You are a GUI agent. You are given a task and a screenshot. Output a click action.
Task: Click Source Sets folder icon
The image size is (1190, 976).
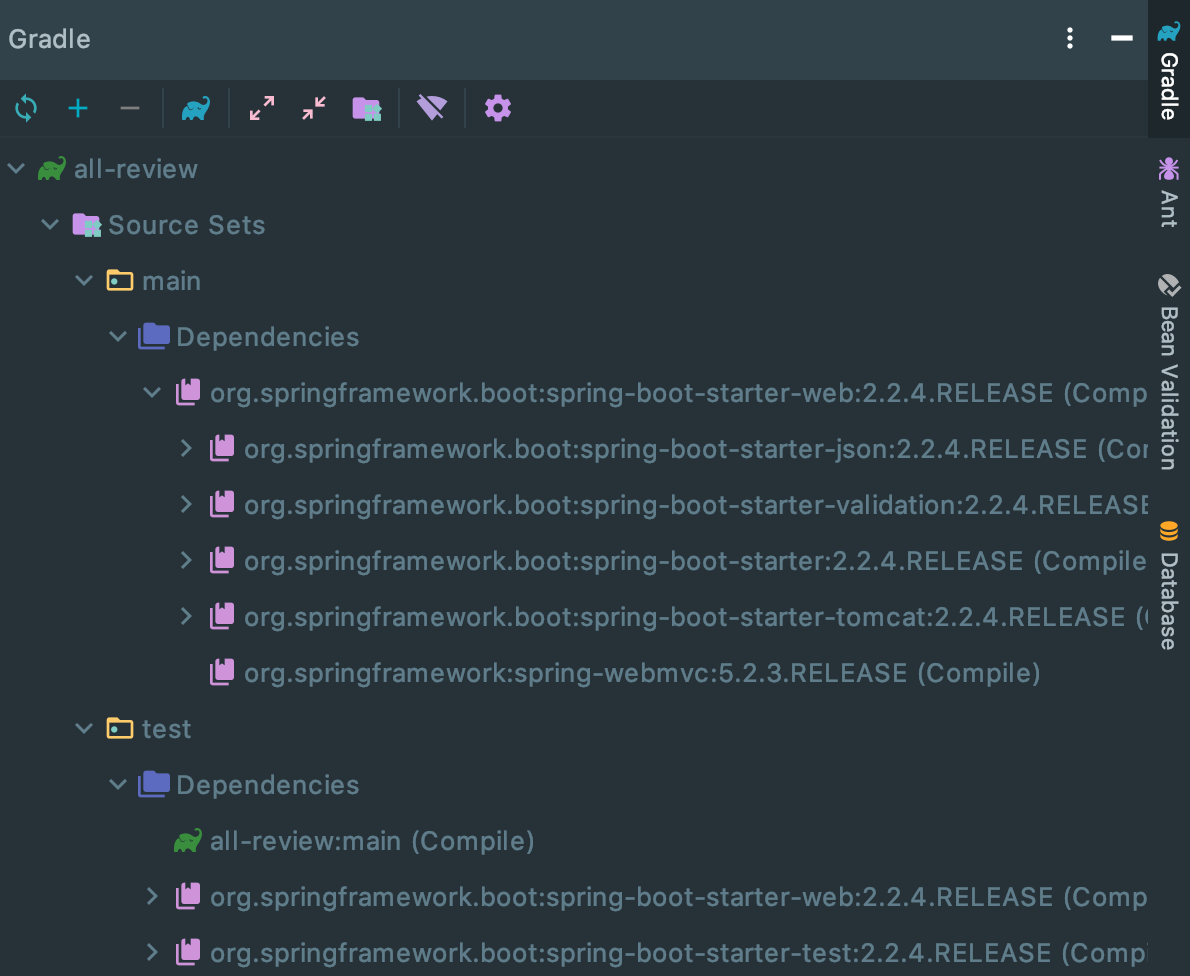pos(87,225)
